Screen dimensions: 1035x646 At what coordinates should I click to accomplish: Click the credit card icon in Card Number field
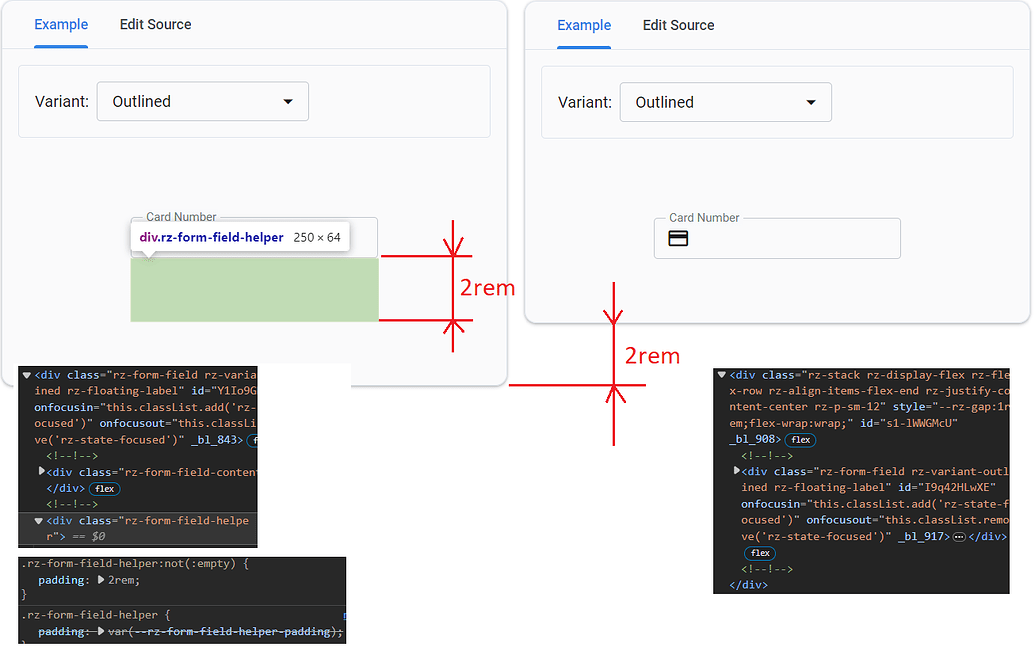pyautogui.click(x=679, y=238)
